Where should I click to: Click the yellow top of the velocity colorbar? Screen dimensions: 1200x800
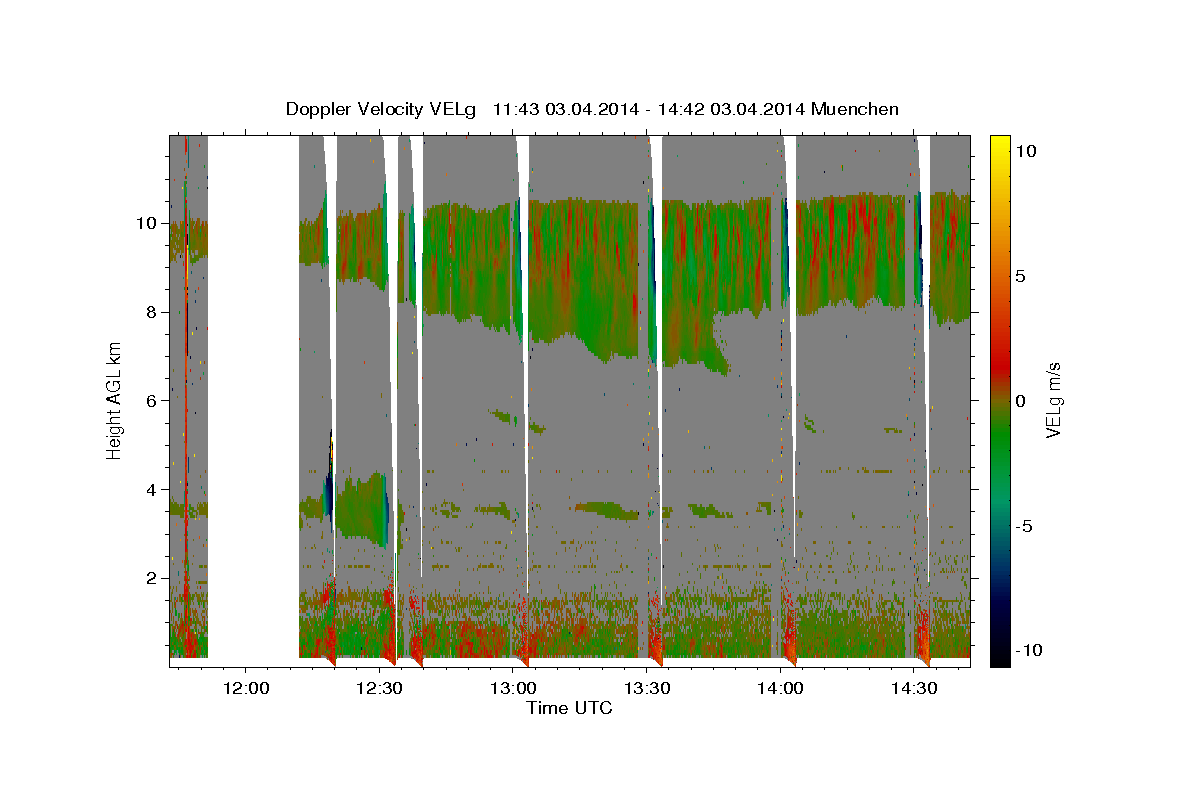click(1000, 145)
